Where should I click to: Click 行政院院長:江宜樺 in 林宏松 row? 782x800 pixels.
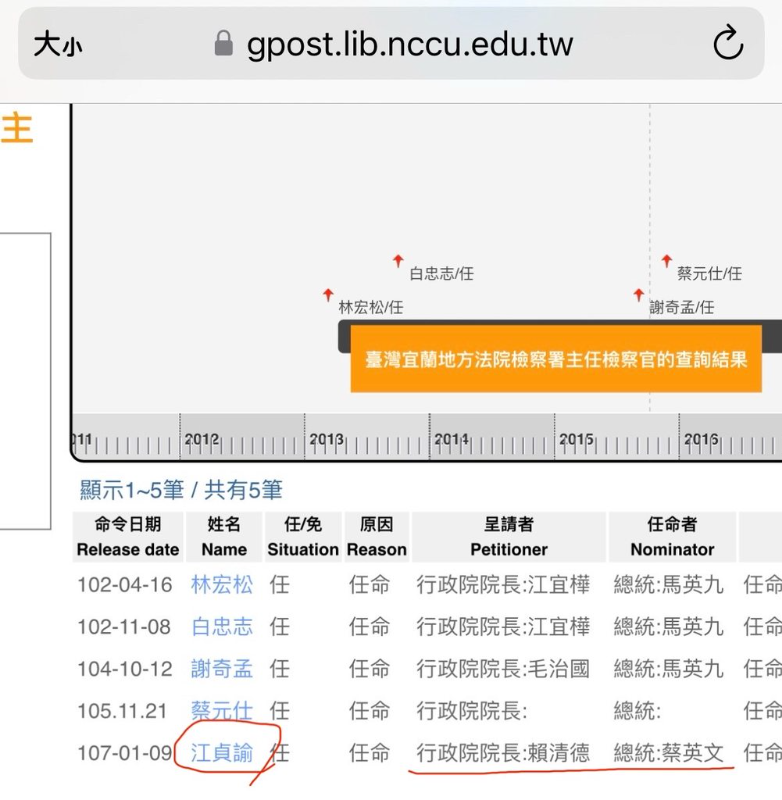[x=503, y=585]
